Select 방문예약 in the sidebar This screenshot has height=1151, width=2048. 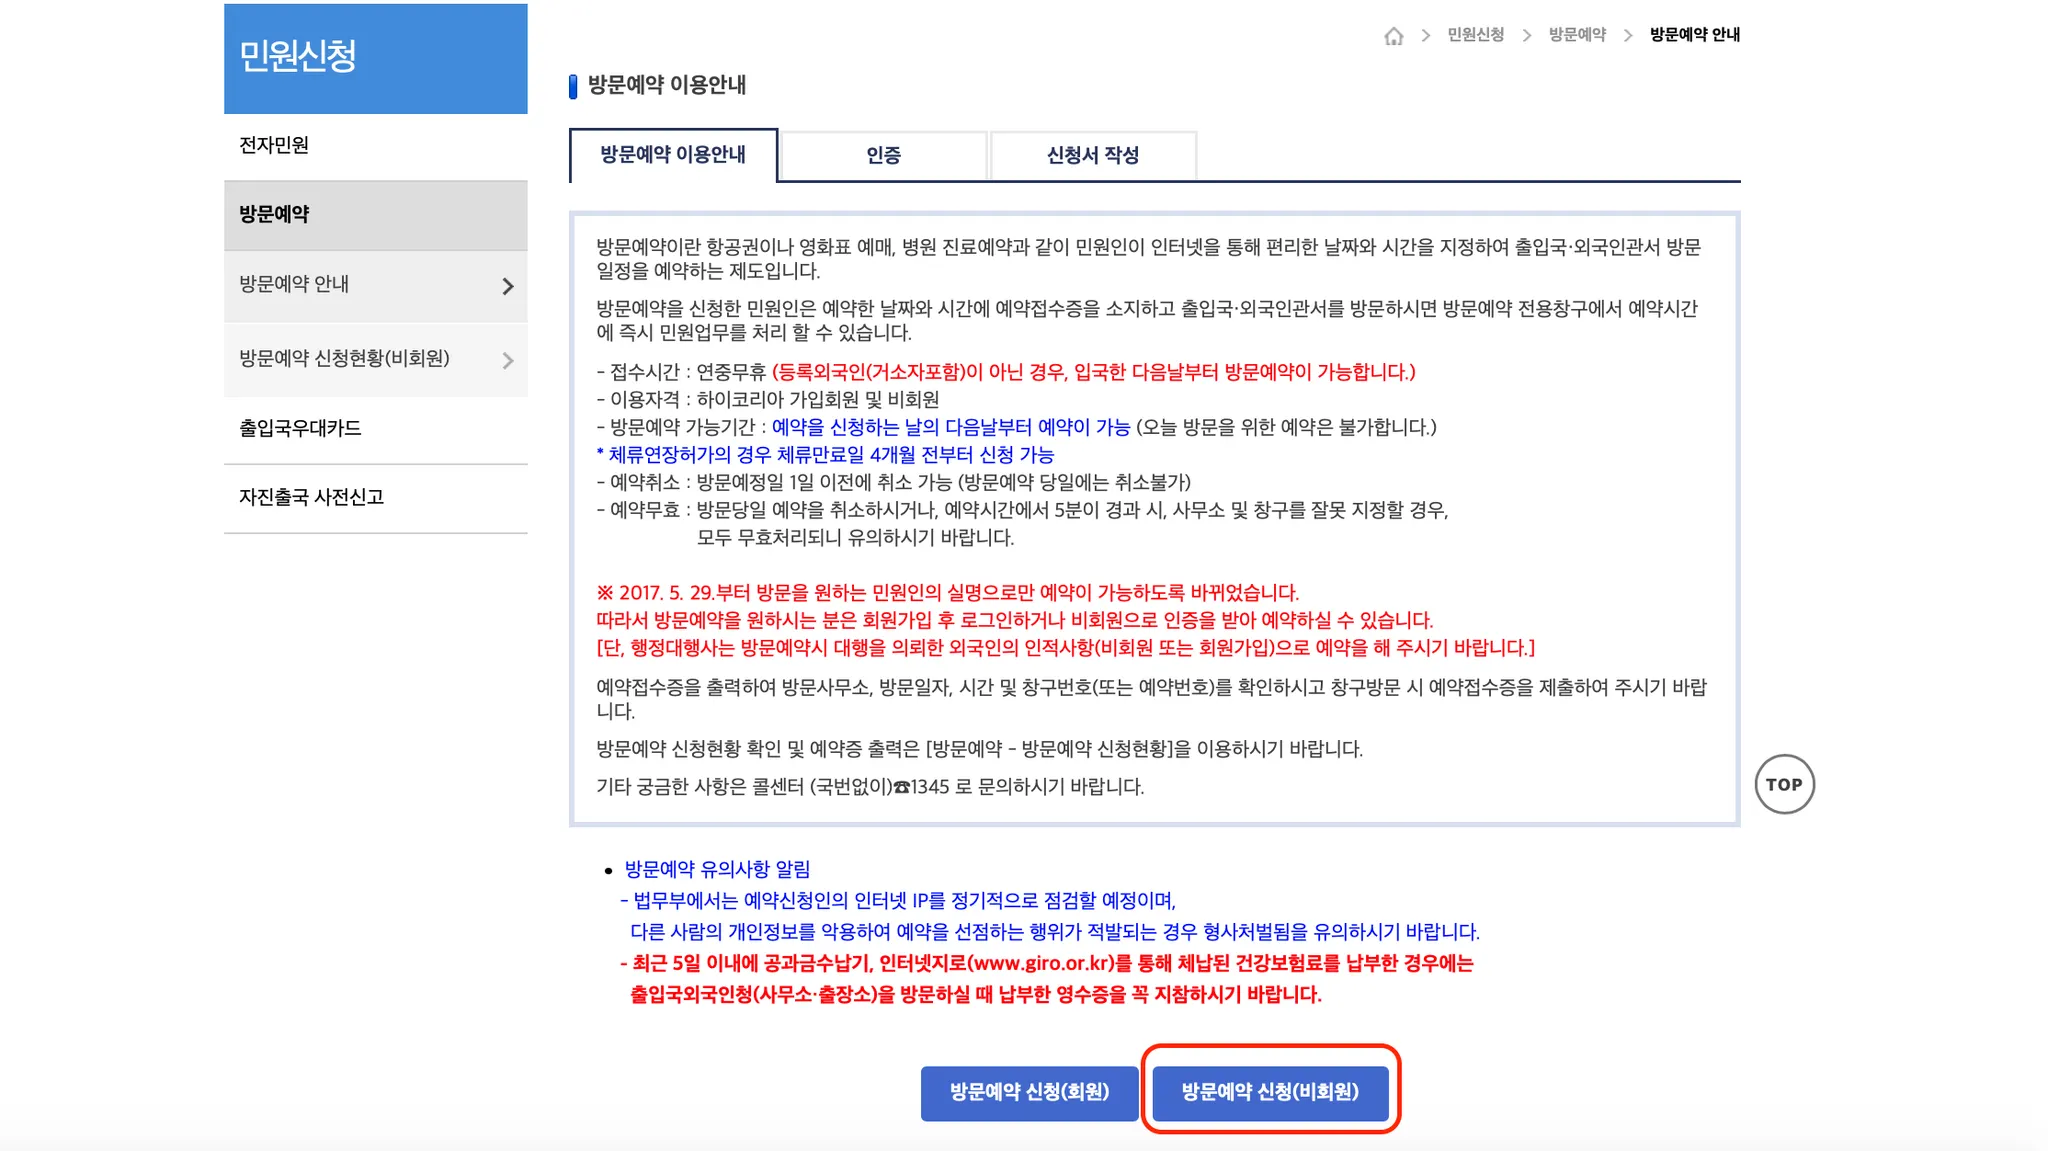(x=274, y=214)
